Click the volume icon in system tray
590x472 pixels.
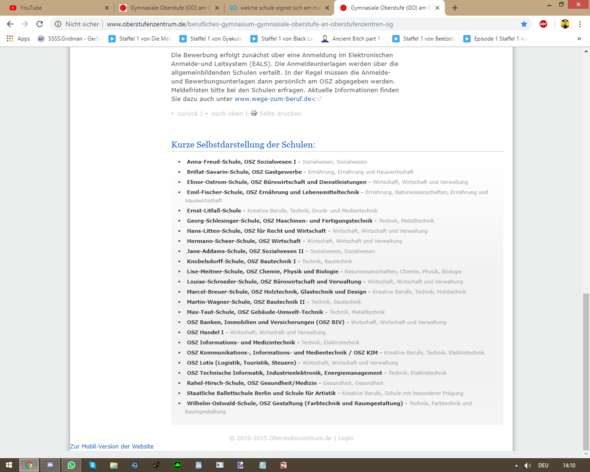528,466
